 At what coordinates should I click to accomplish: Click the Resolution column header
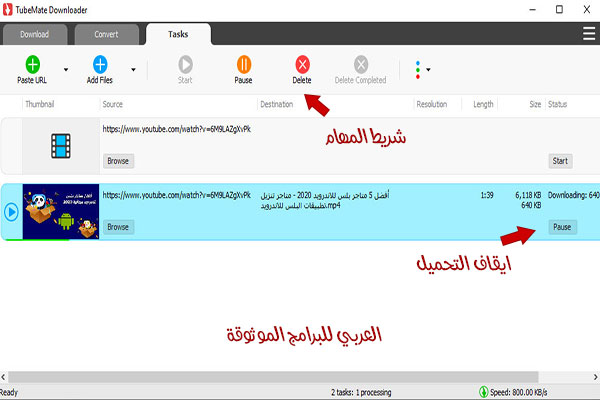pos(432,104)
